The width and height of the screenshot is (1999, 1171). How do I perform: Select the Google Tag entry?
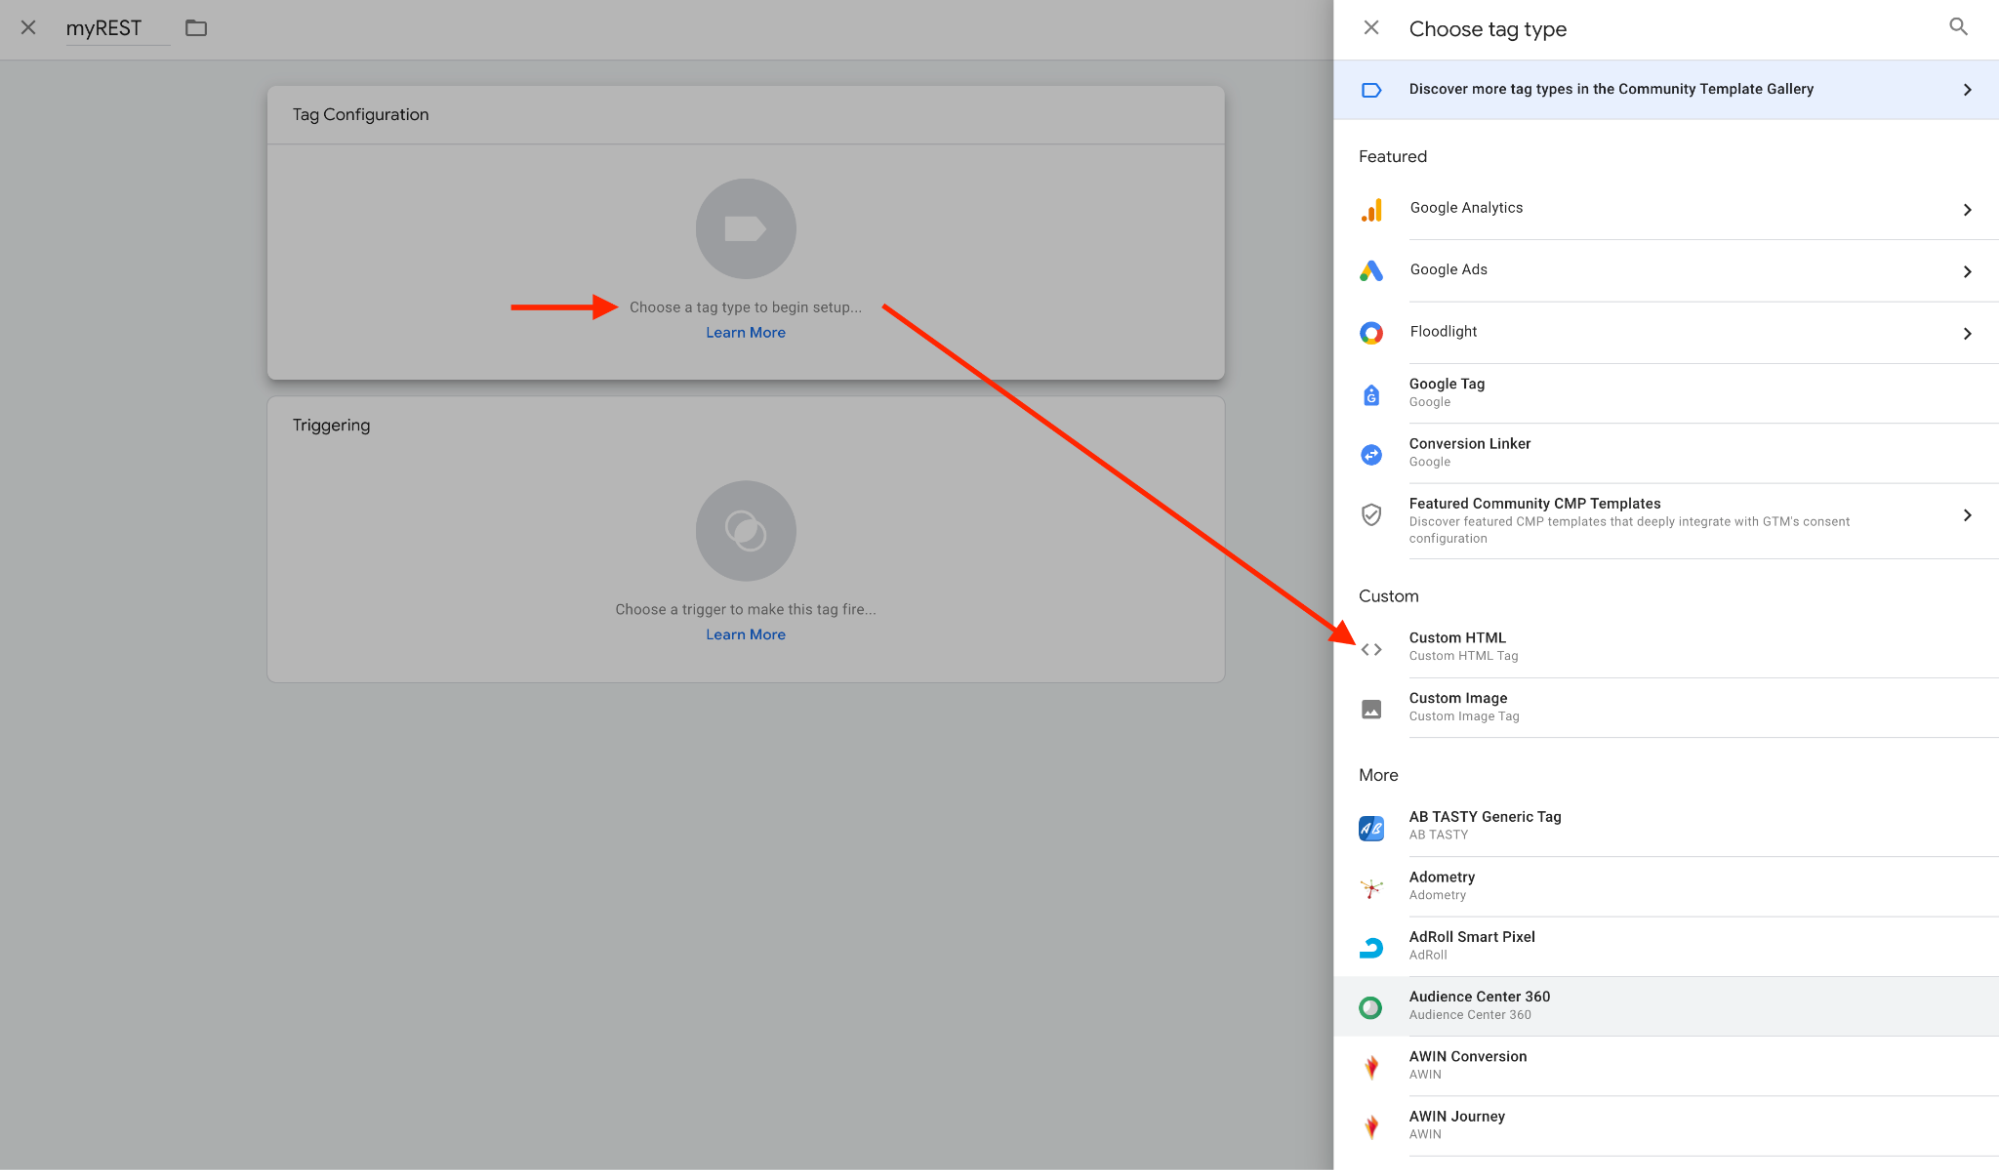(1446, 392)
